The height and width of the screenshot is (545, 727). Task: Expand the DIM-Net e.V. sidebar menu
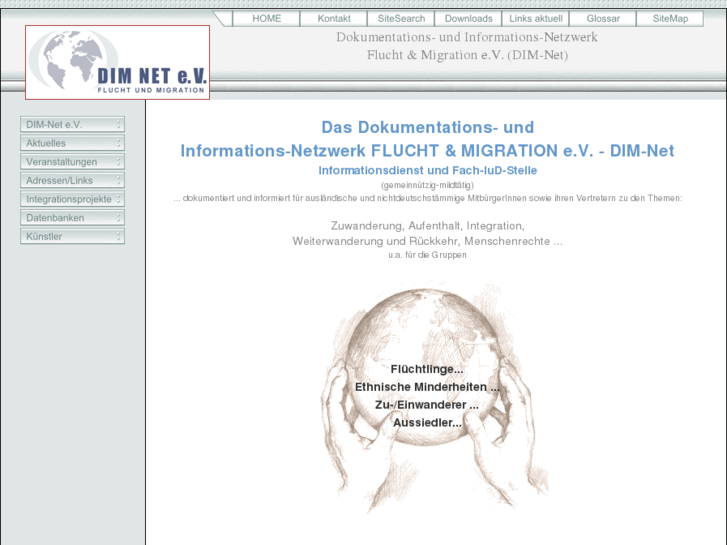click(x=72, y=124)
